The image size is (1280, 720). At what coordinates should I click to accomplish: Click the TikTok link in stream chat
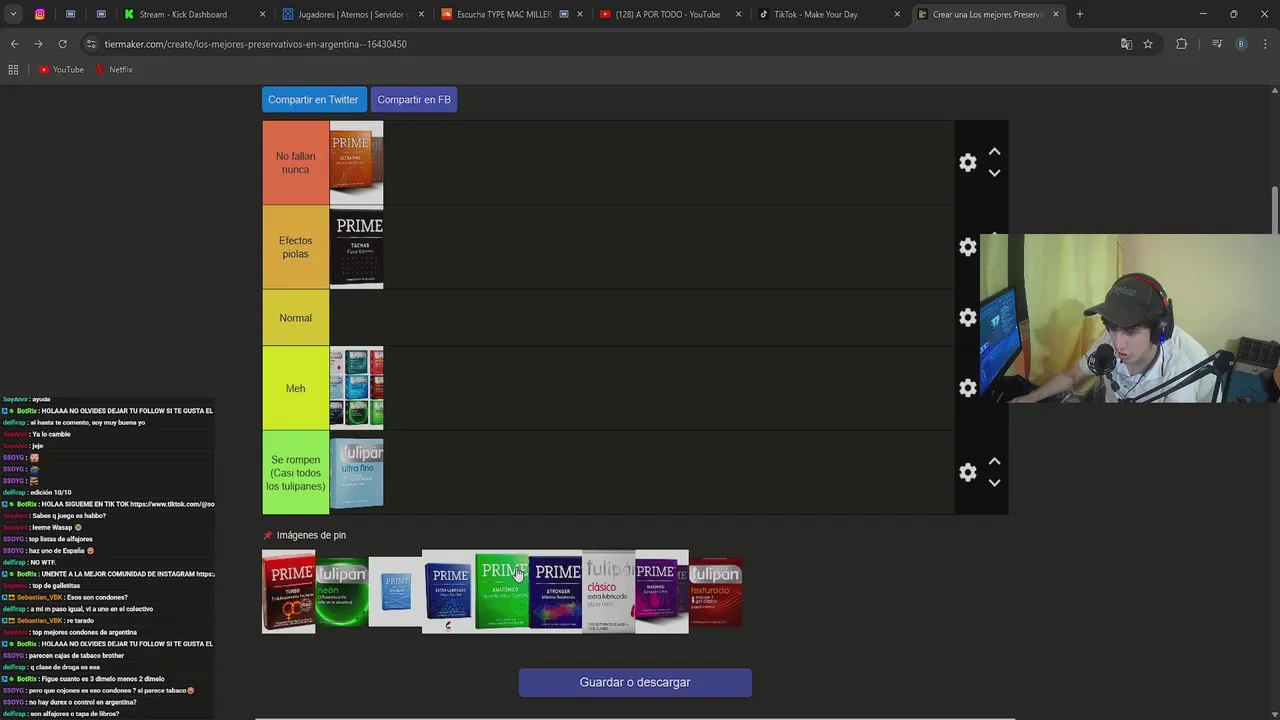[171, 504]
